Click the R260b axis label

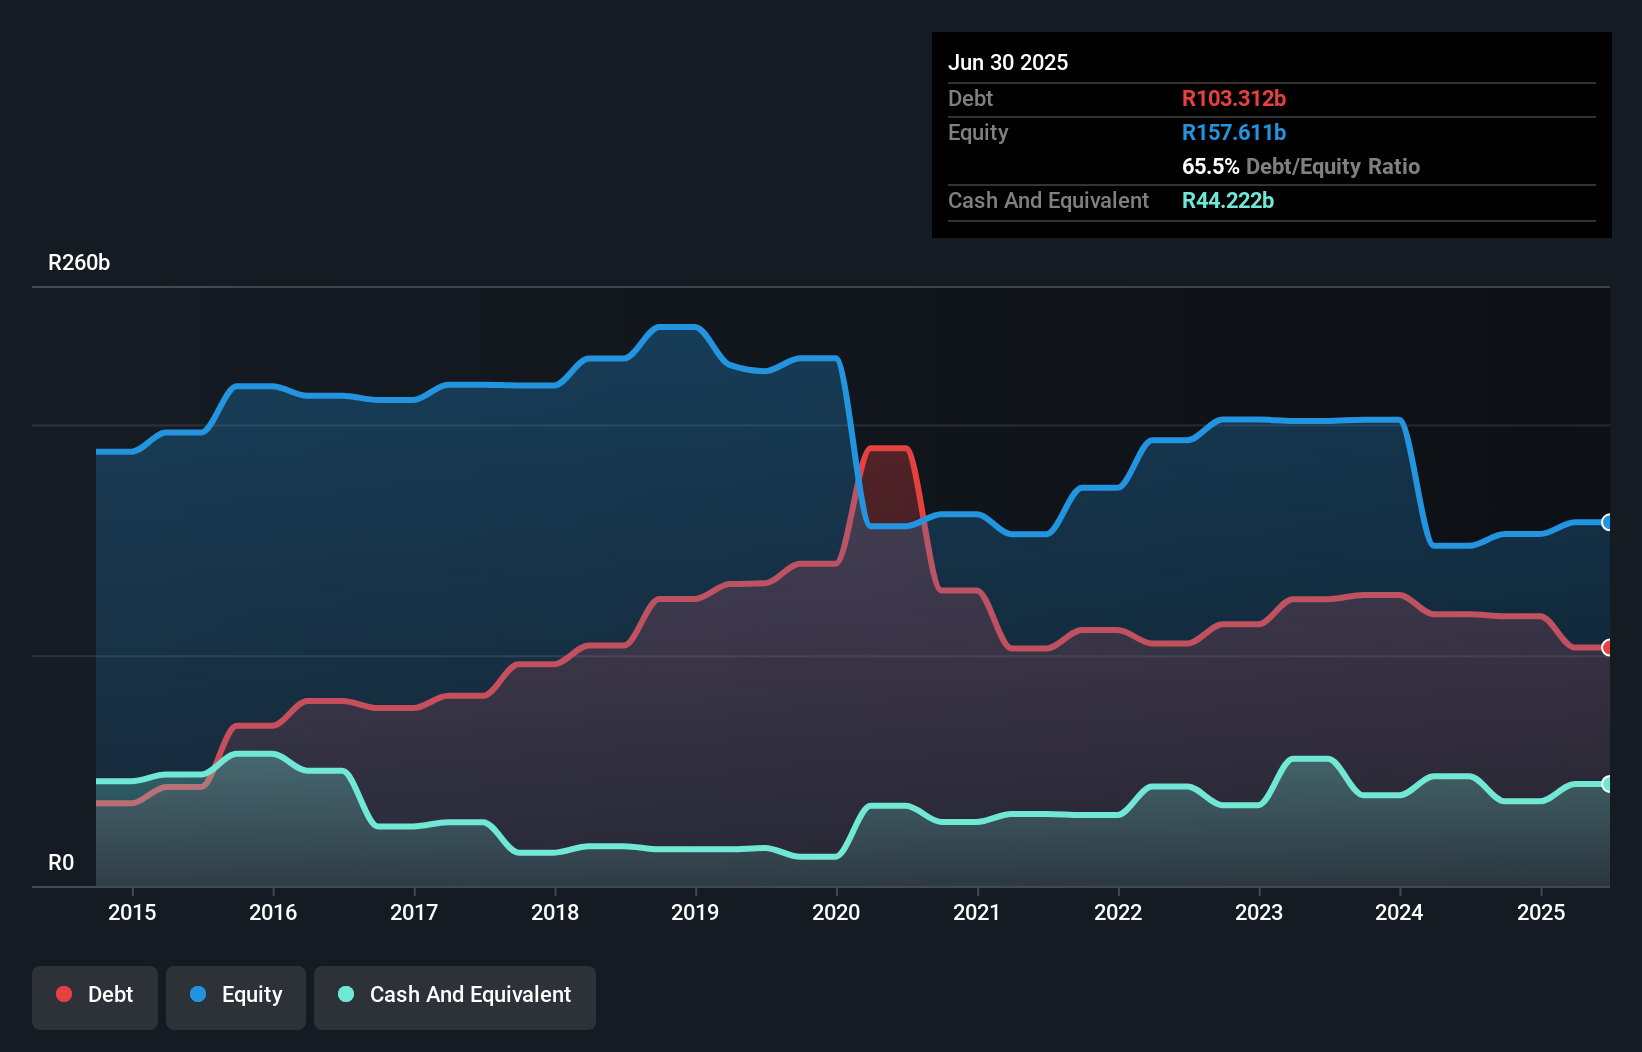tap(79, 262)
